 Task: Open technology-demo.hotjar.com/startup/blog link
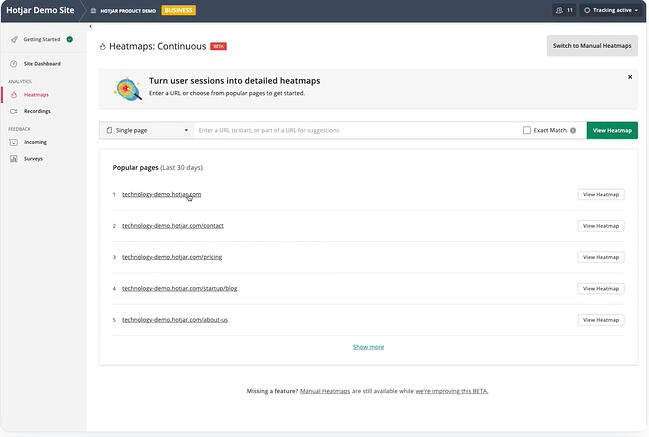click(179, 289)
